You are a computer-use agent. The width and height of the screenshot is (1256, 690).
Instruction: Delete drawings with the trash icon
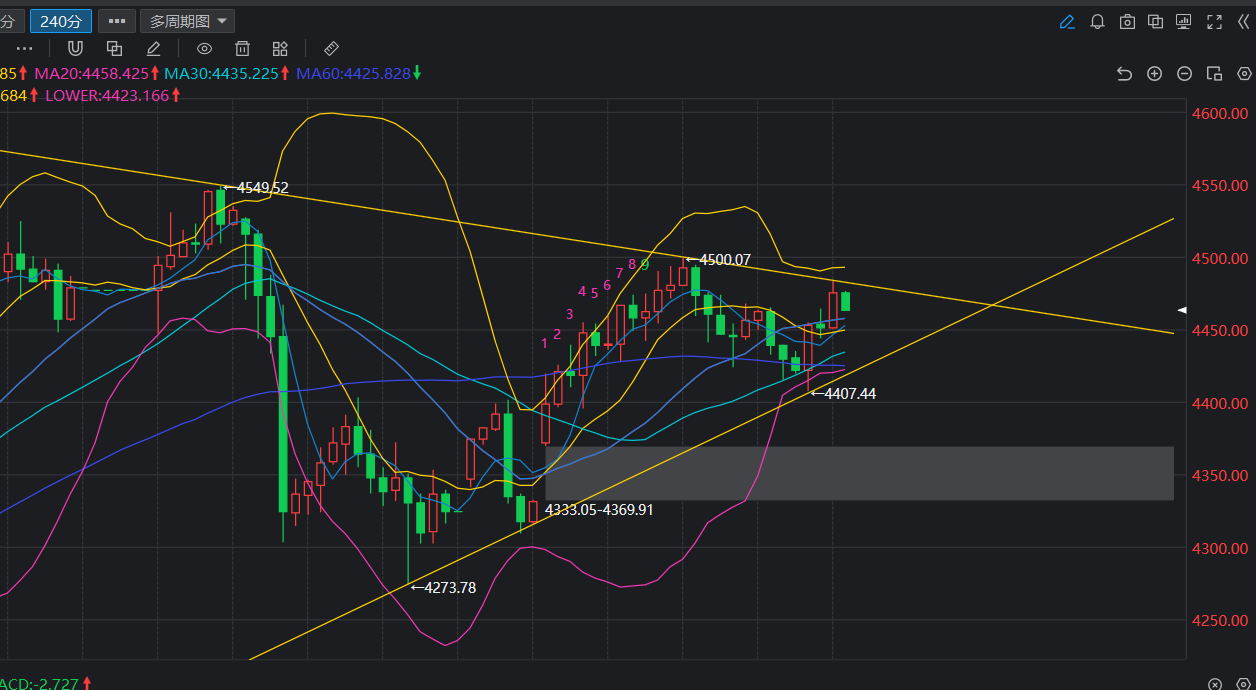(242, 48)
